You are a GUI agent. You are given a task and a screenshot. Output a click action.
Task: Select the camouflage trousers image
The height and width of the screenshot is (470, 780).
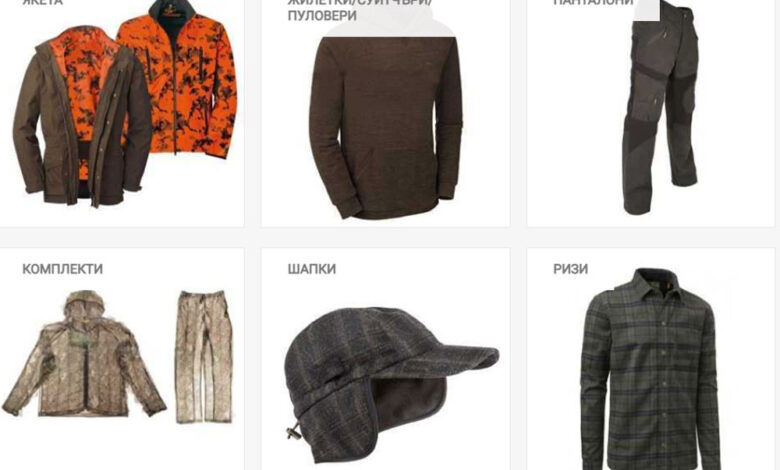tap(204, 357)
